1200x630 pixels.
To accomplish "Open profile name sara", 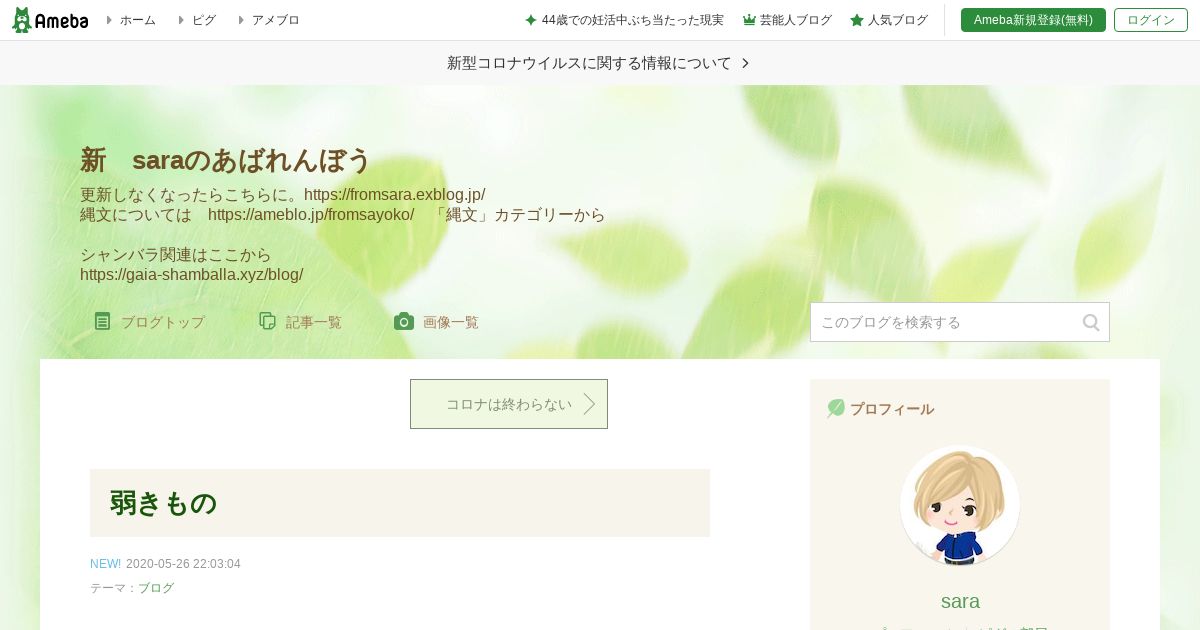I will pyautogui.click(x=960, y=601).
